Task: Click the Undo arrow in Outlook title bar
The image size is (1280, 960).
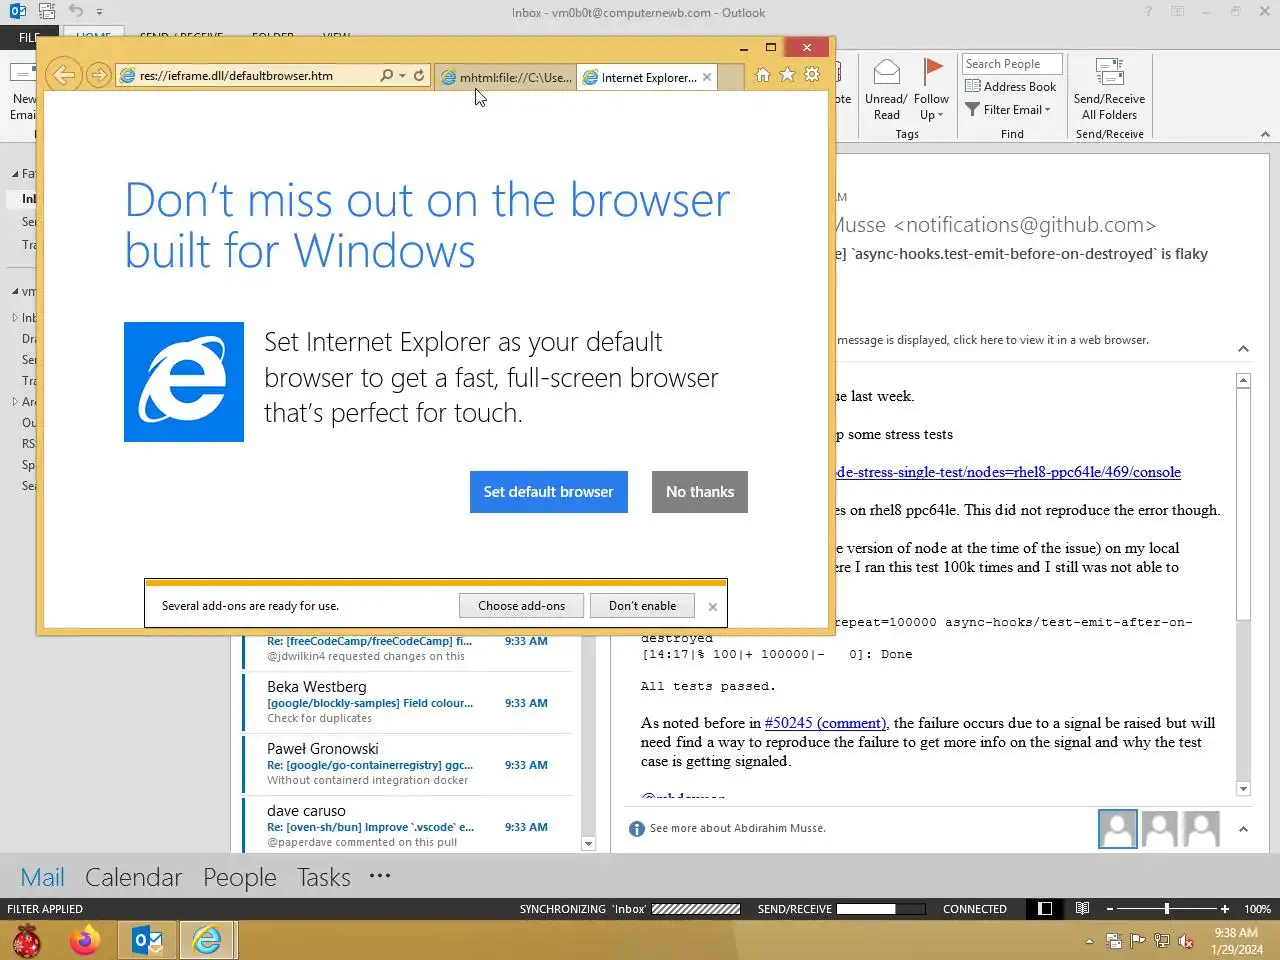Action: [76, 12]
